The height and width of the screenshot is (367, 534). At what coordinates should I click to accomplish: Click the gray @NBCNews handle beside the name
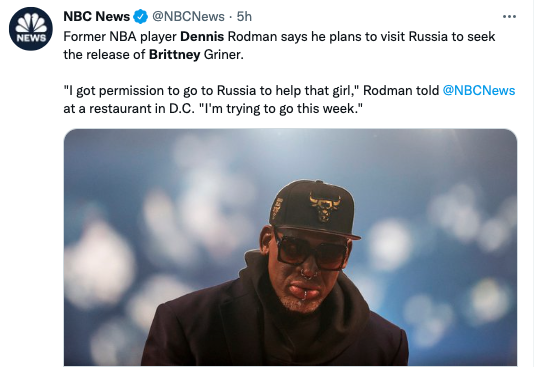[x=188, y=16]
